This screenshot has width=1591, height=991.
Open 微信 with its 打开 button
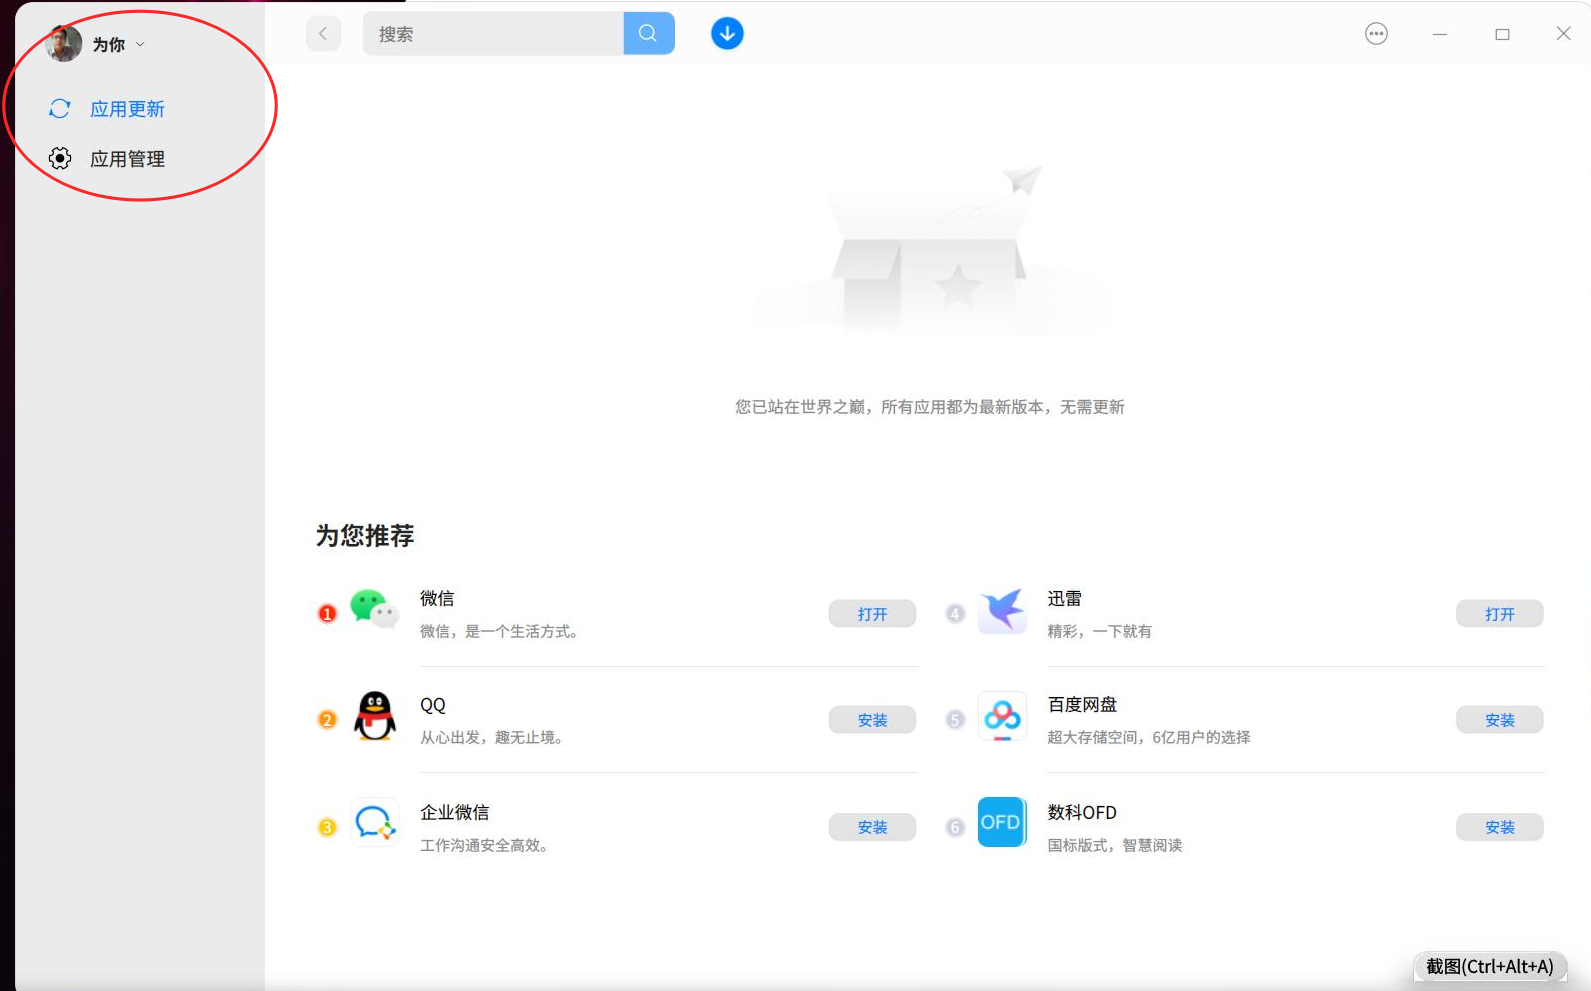872,614
